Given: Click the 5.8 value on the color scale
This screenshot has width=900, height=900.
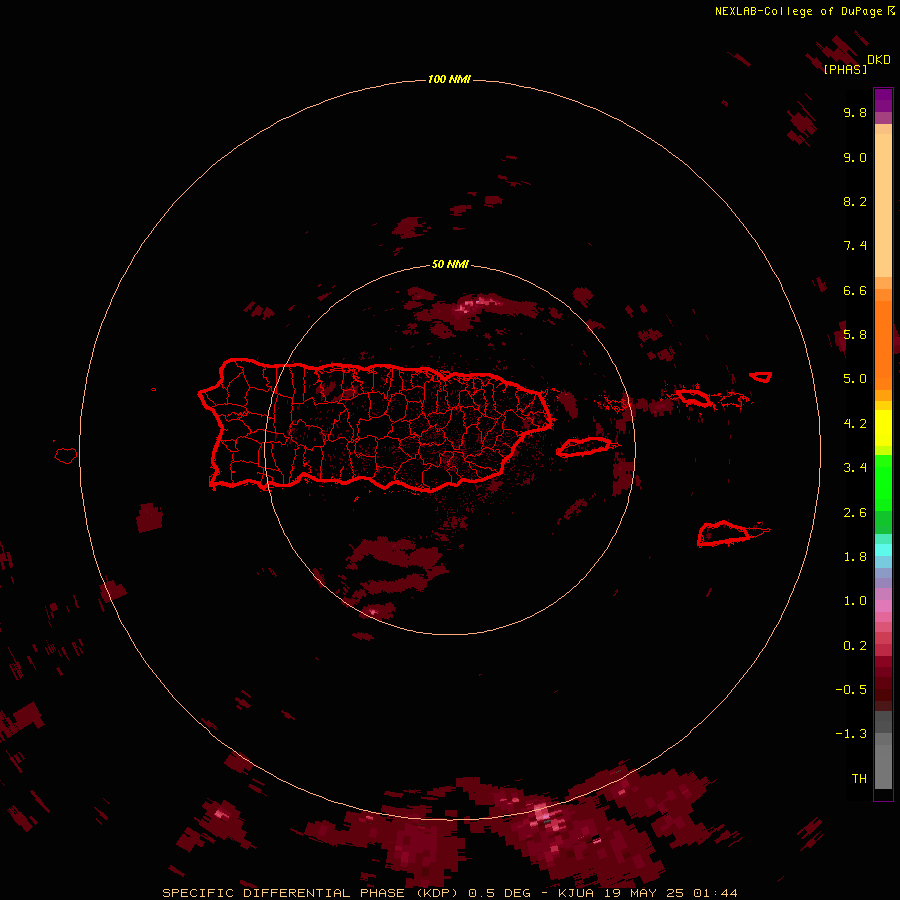Looking at the screenshot, I should pos(855,335).
